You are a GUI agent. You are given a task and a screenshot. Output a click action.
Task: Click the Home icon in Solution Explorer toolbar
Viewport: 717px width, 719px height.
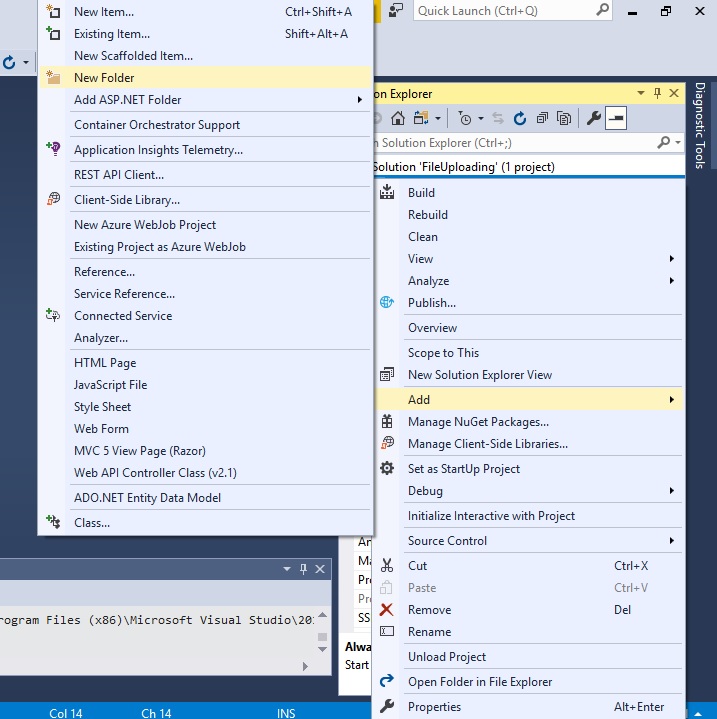[x=397, y=119]
